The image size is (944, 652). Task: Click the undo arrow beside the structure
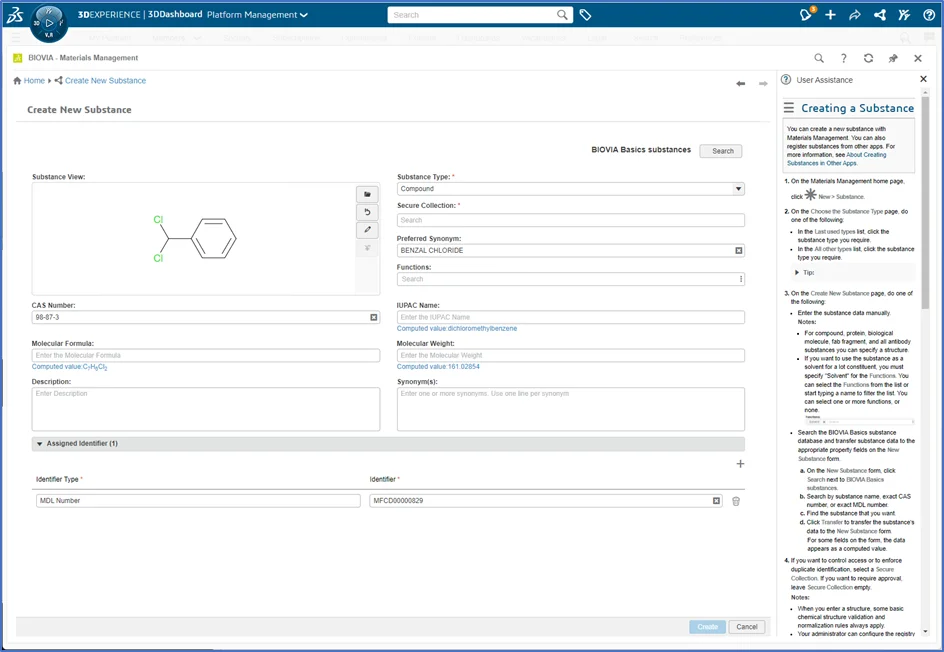367,212
